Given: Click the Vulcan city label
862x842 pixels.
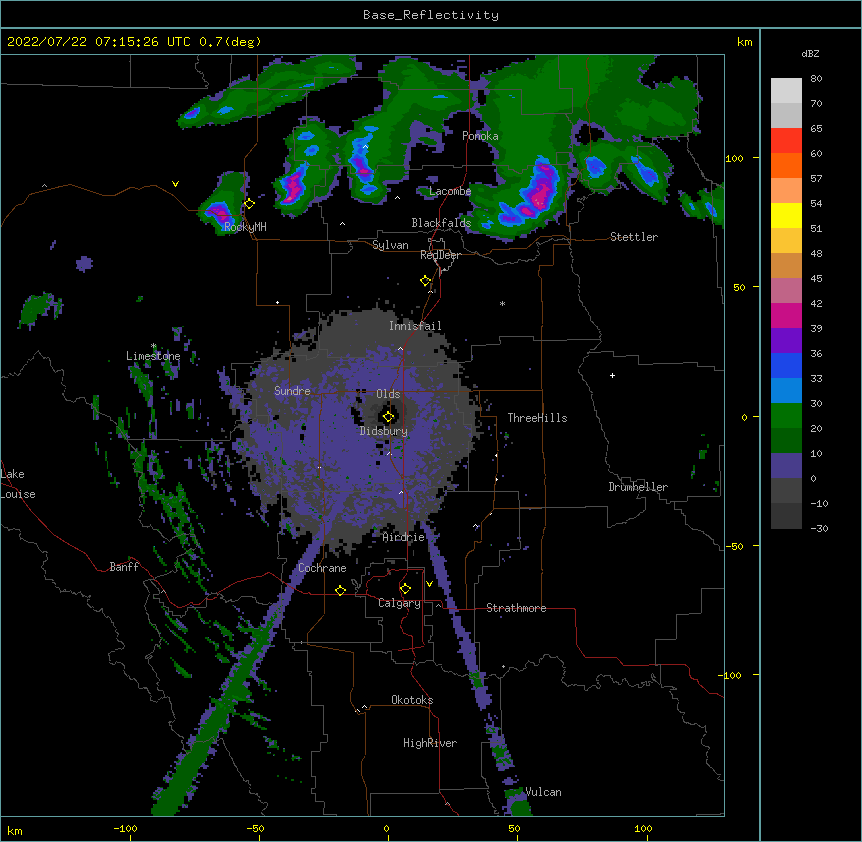Looking at the screenshot, I should [x=543, y=792].
